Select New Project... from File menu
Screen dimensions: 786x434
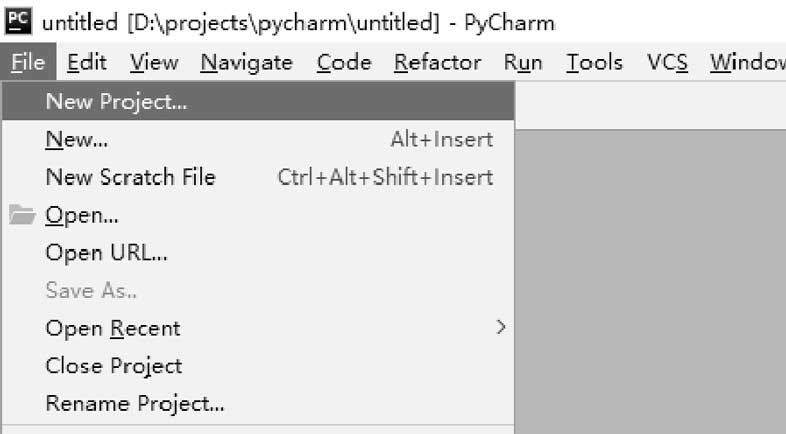tap(258, 101)
